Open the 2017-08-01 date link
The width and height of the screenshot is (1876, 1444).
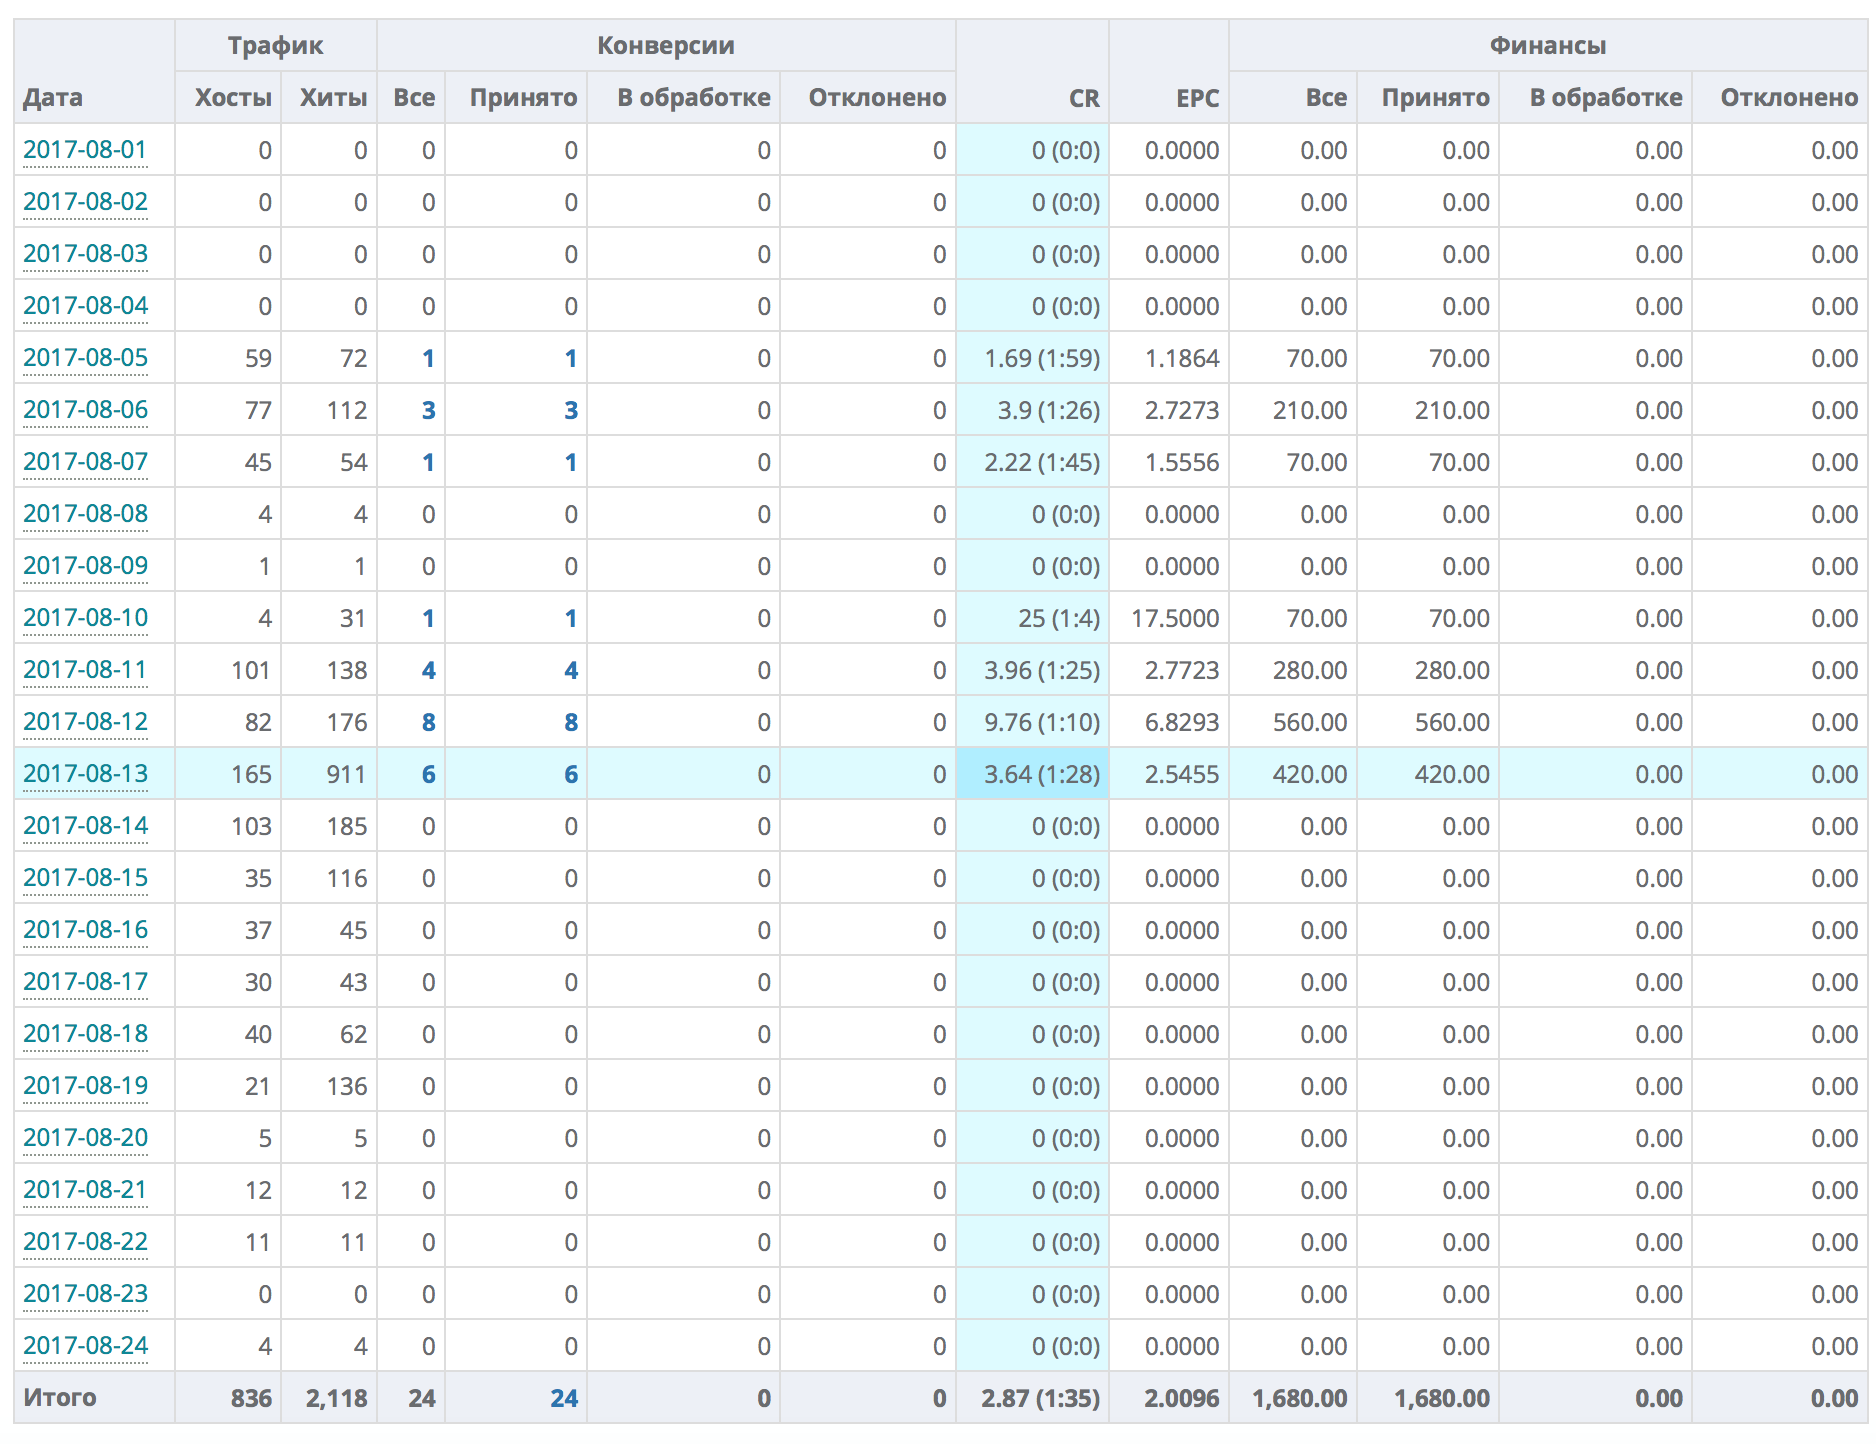pos(85,150)
